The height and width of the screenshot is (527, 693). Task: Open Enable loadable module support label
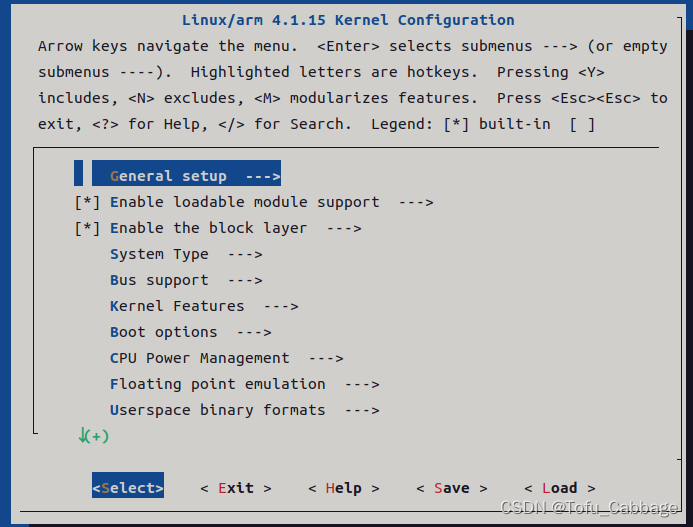pyautogui.click(x=244, y=202)
